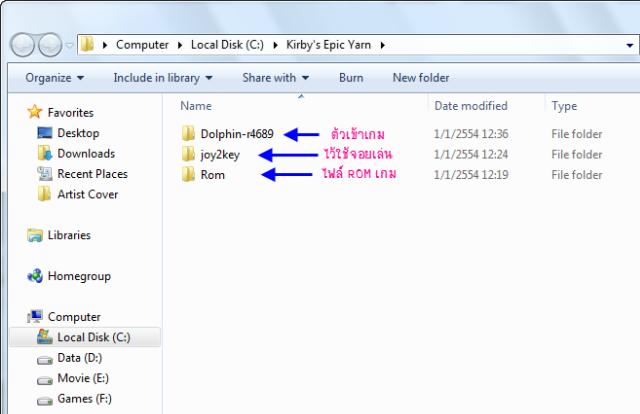Create a New folder from the toolbar

point(421,78)
